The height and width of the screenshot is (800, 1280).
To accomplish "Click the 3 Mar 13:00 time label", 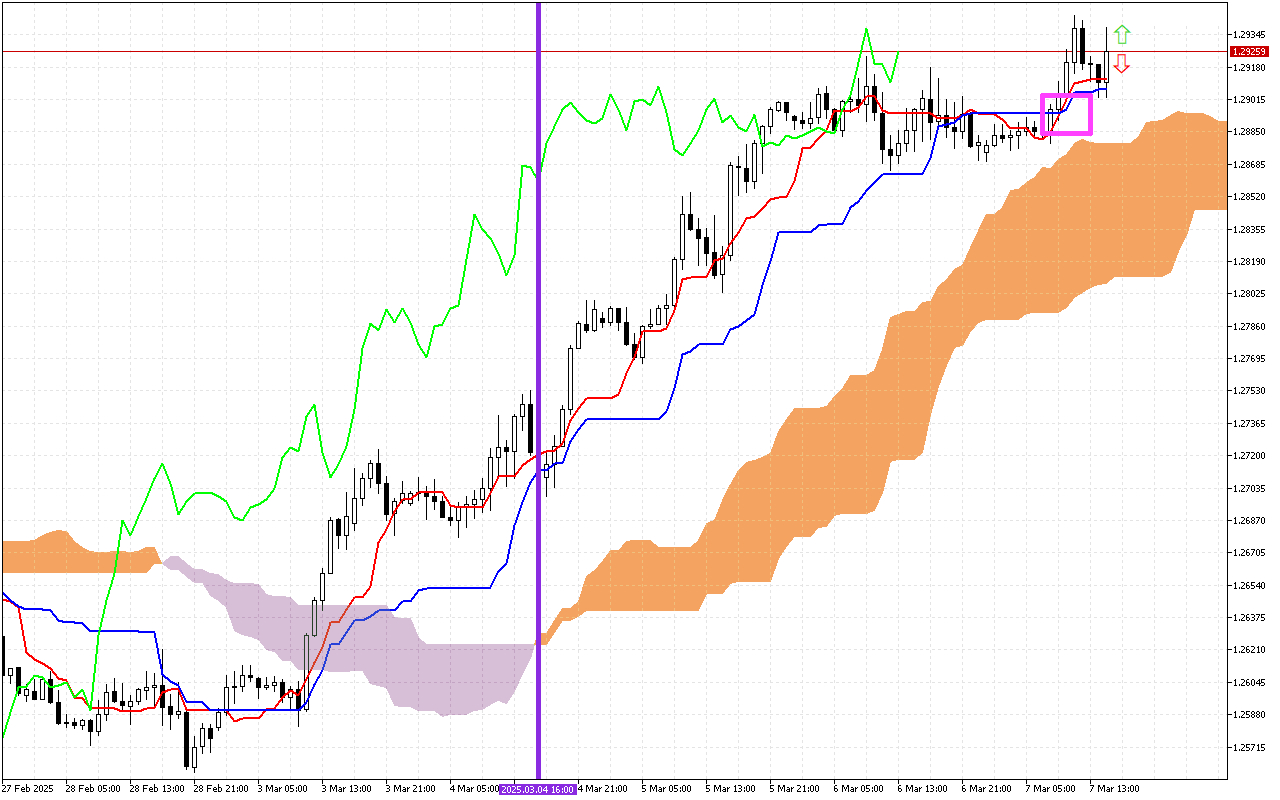I will coord(347,789).
